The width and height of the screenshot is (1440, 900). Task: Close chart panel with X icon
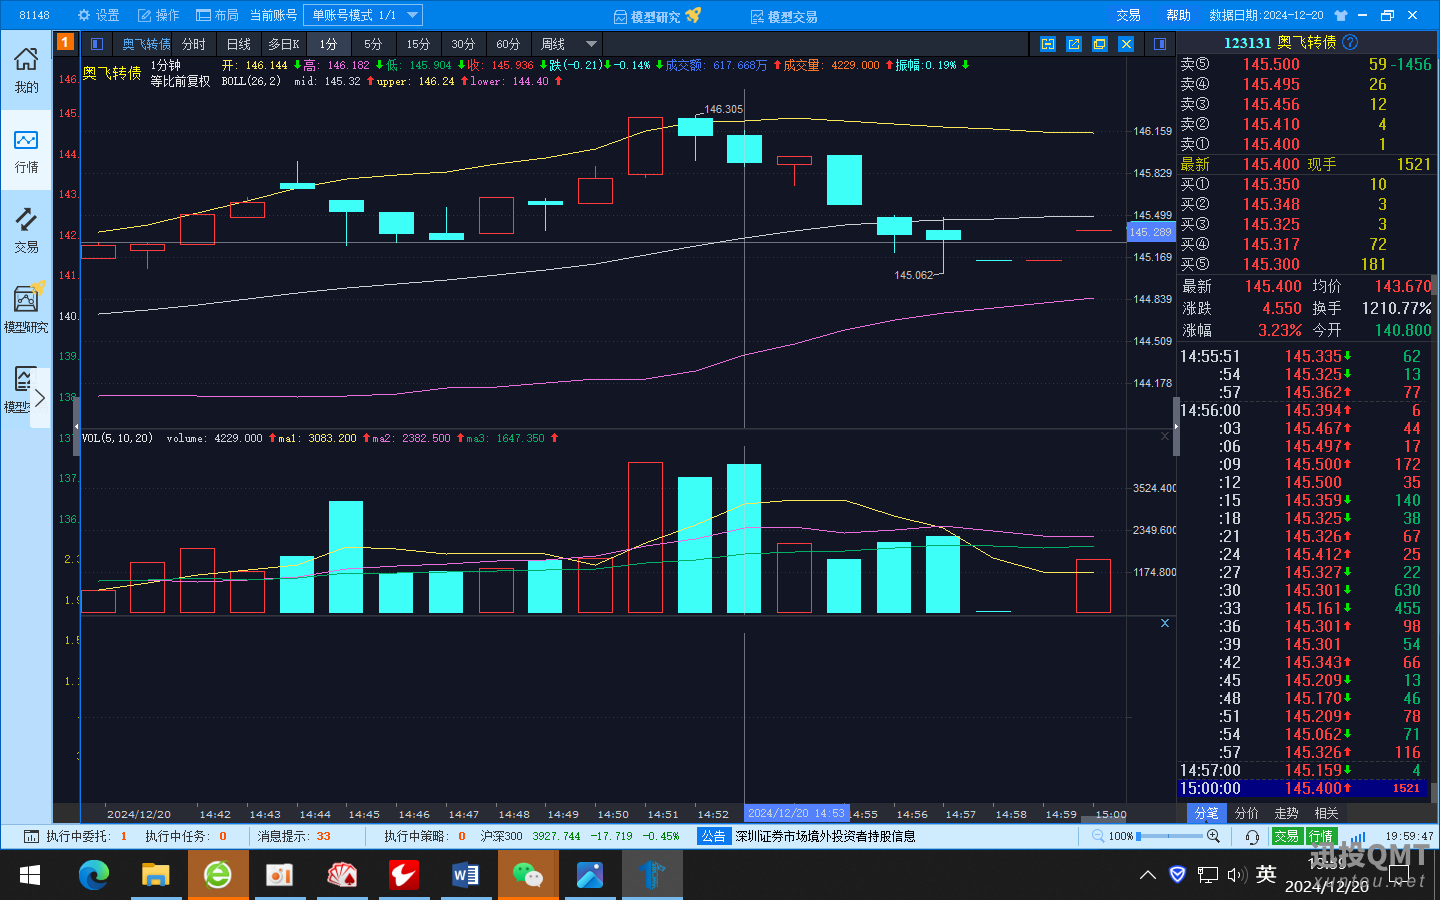(1126, 44)
